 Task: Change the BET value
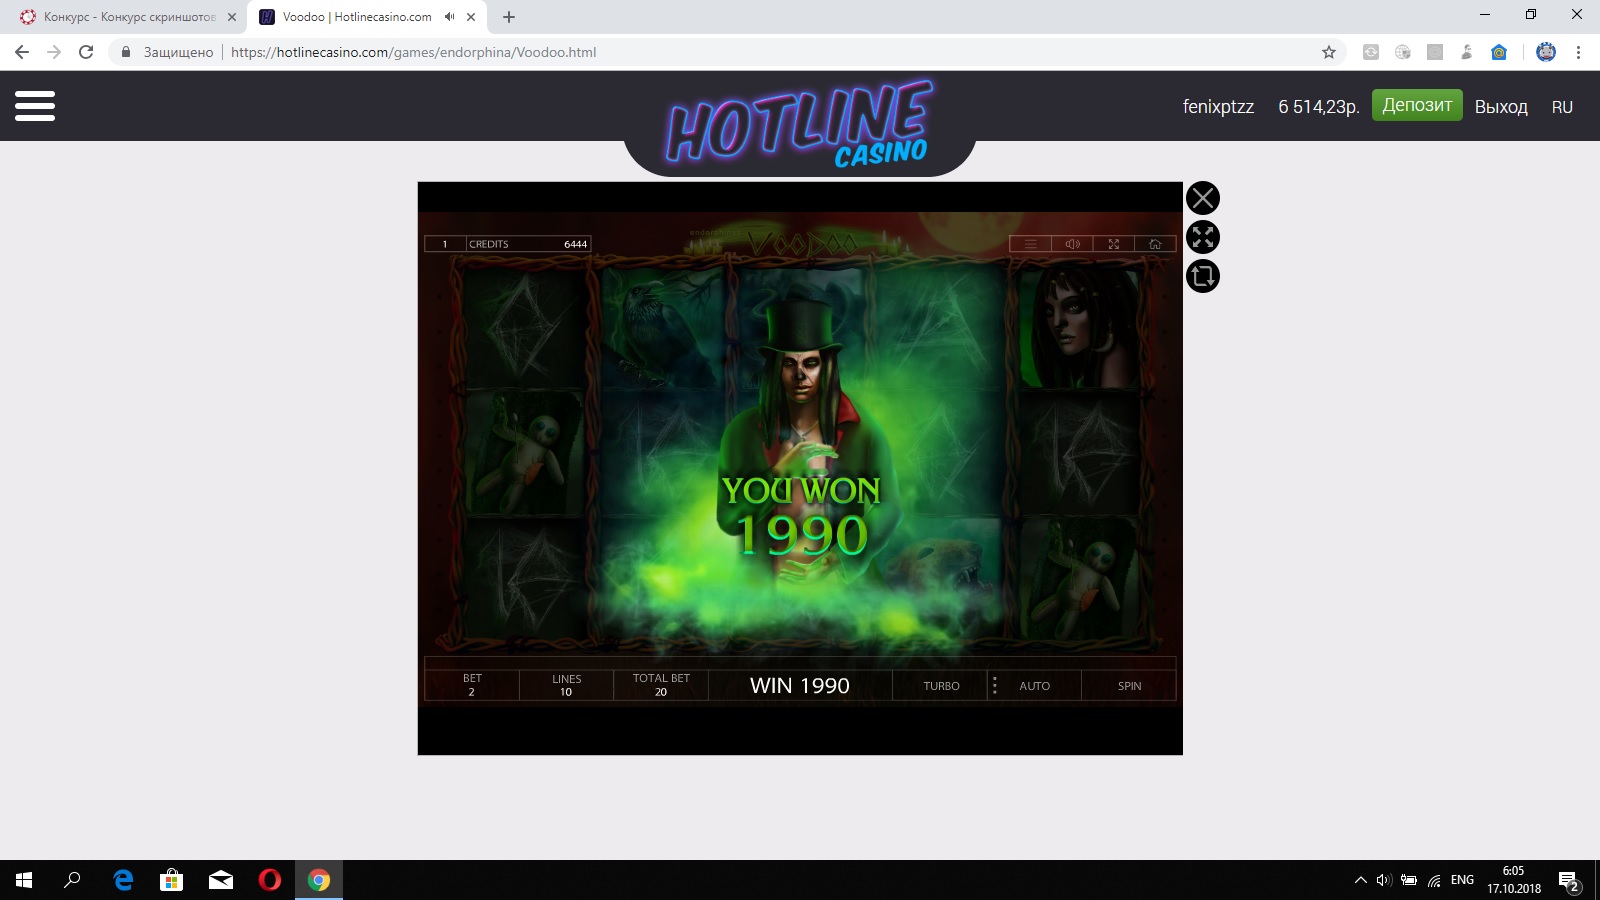click(x=472, y=685)
